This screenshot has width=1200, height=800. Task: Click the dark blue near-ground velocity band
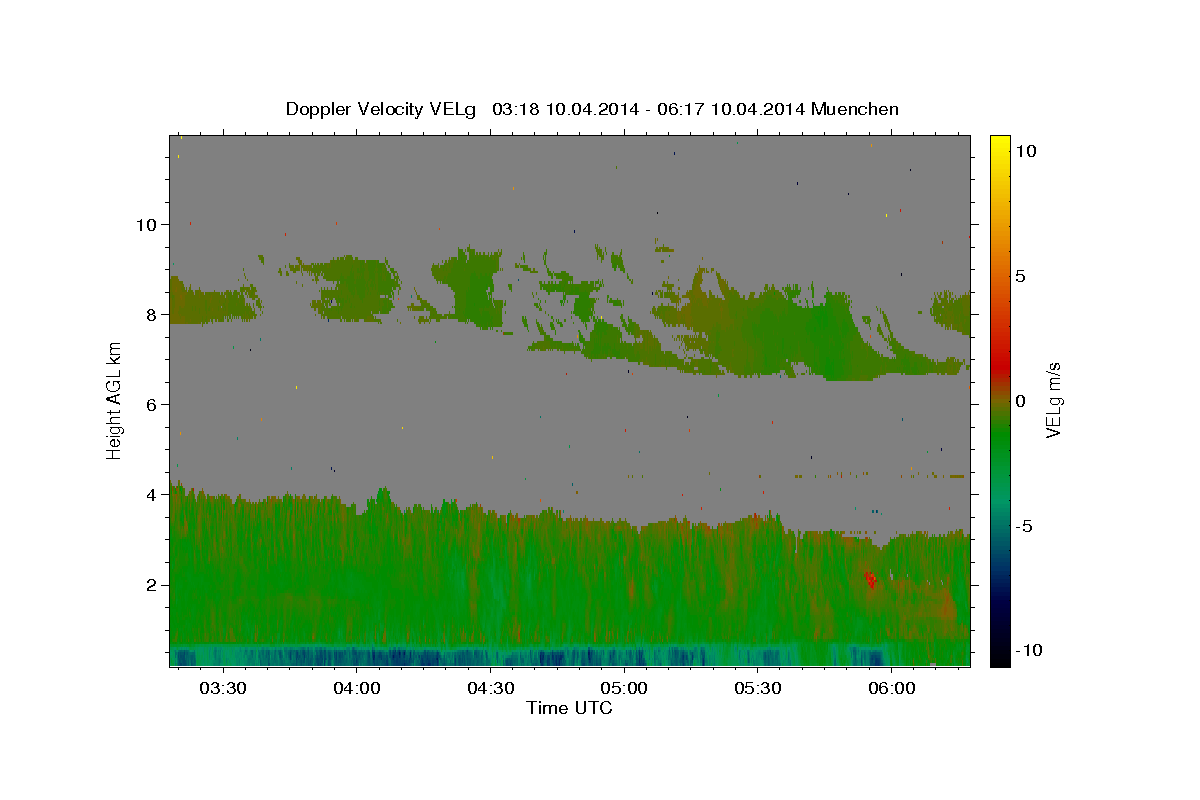pos(570,656)
